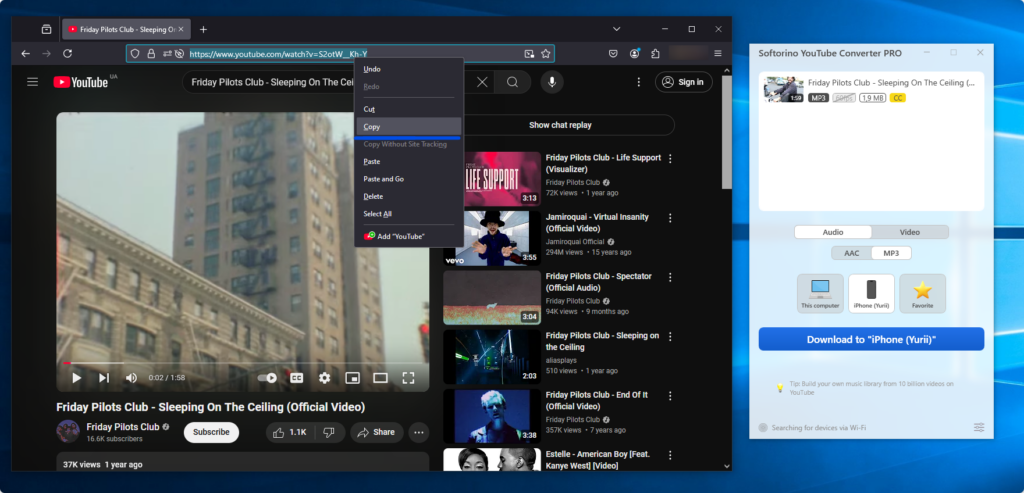Click the Firefox URL address field
The image size is (1024, 493).
coord(340,54)
